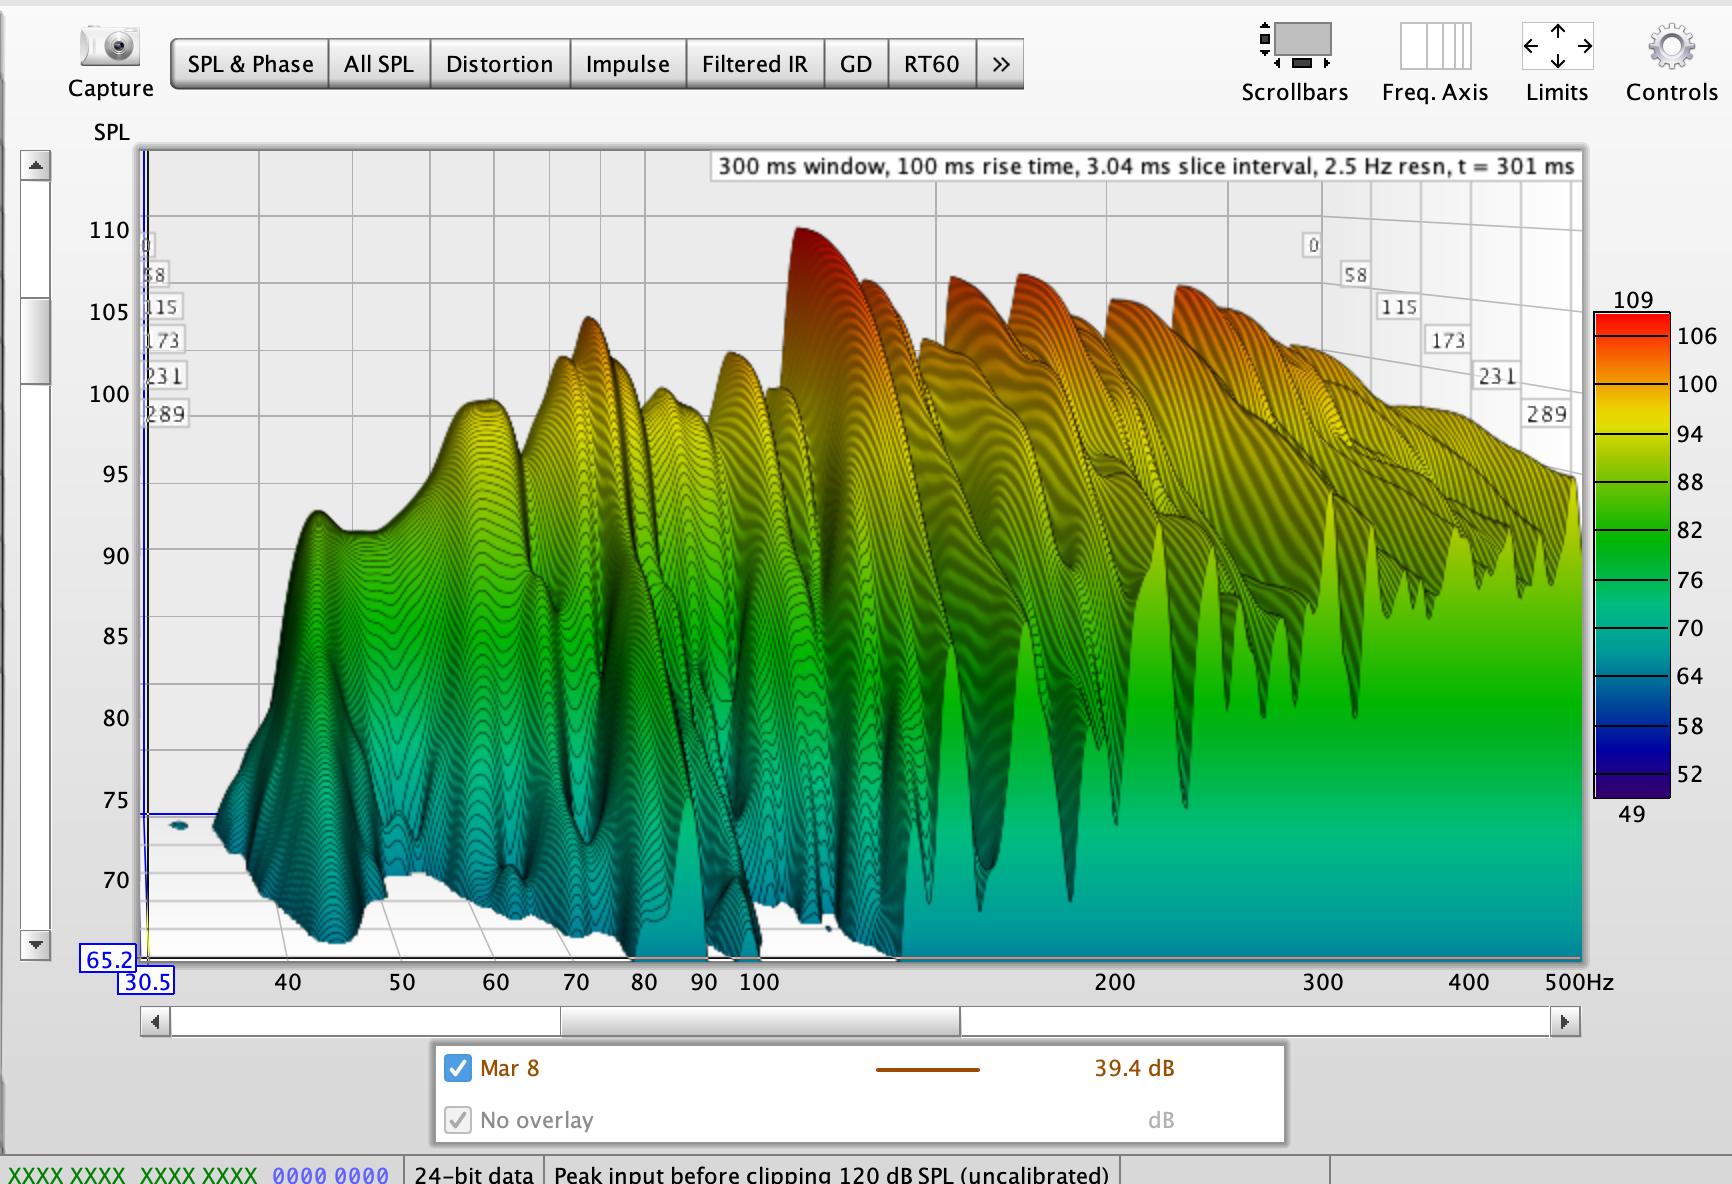The height and width of the screenshot is (1184, 1732).
Task: Open the Distortion tab
Action: 500,64
